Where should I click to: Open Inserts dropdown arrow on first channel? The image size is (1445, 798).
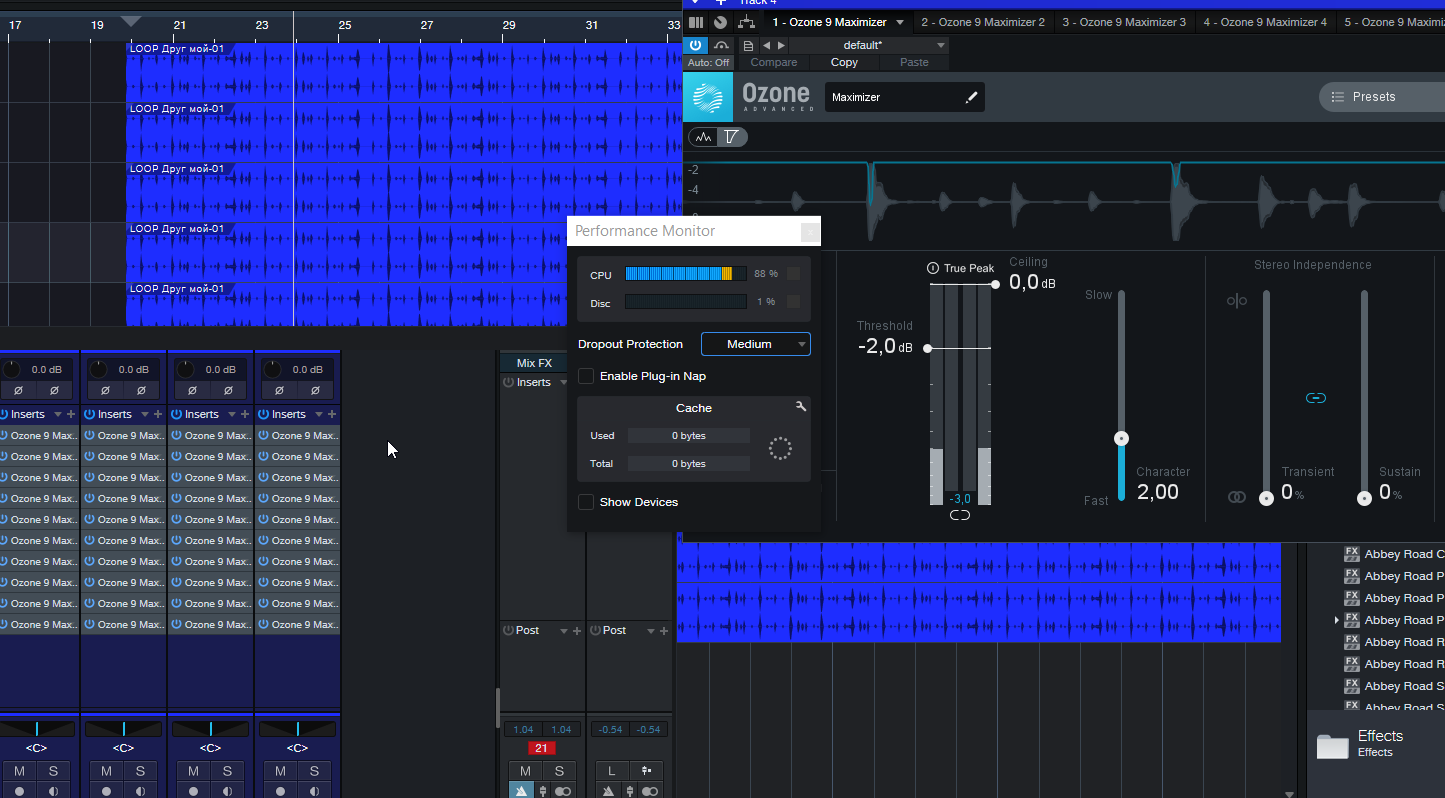tap(57, 414)
